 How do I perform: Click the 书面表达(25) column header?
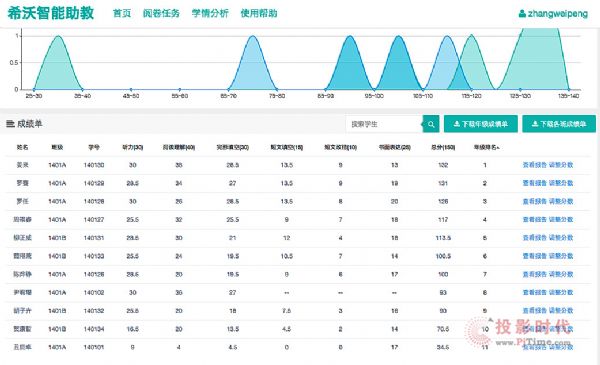point(395,147)
